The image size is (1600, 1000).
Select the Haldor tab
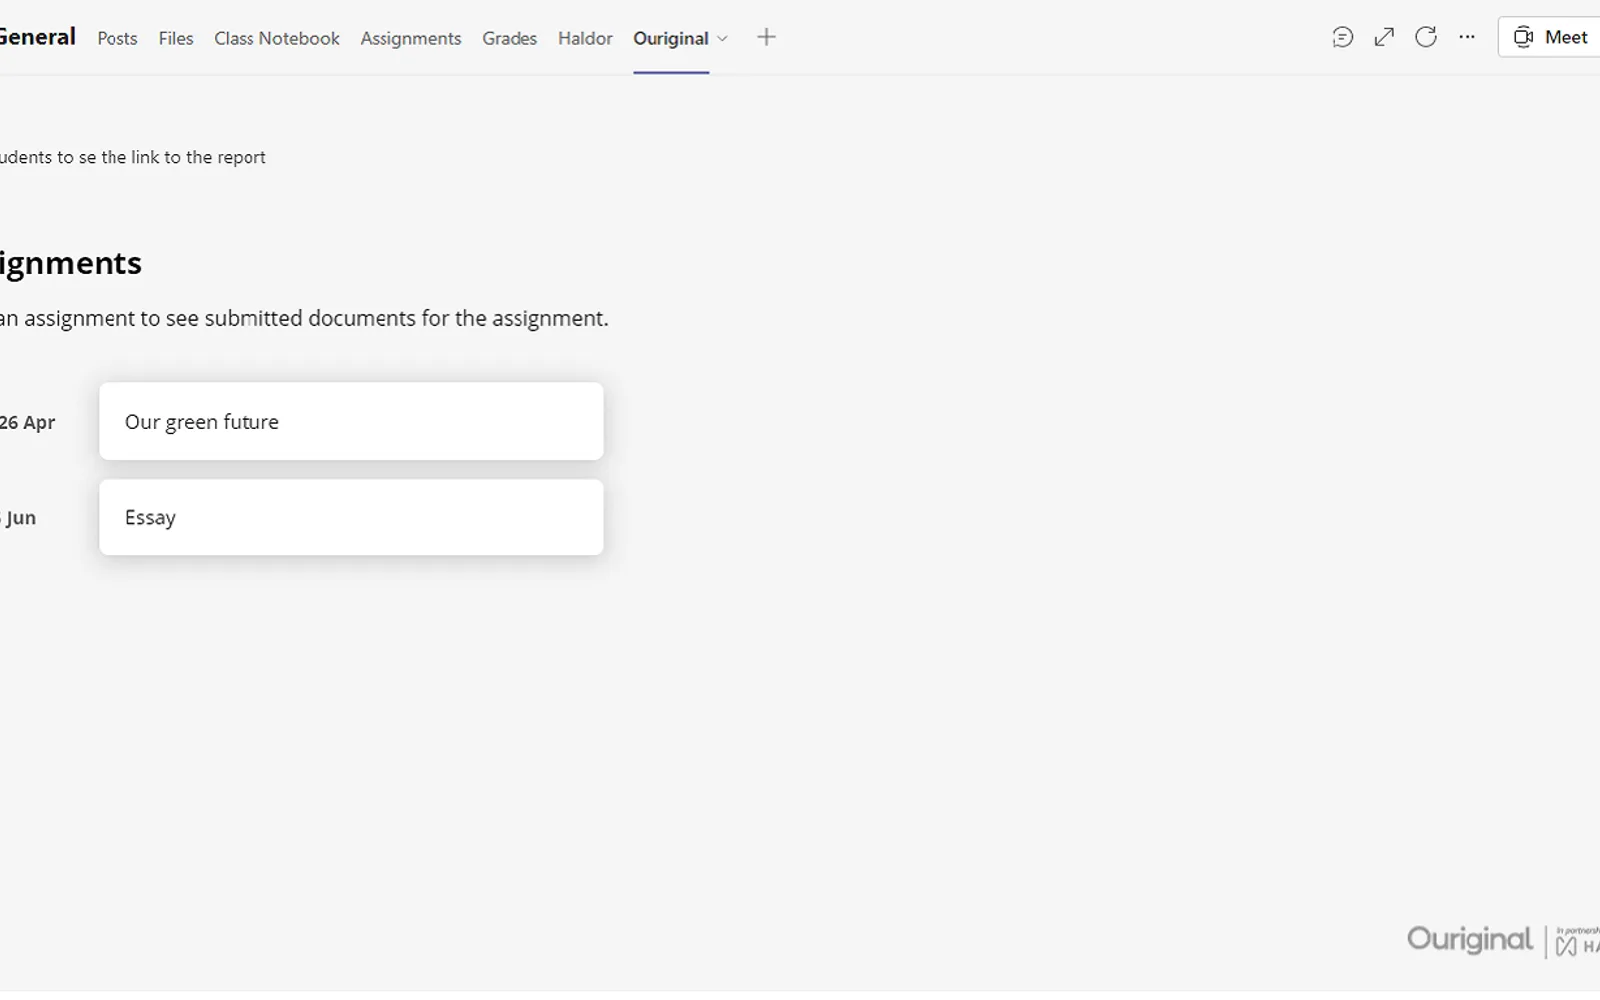tap(585, 38)
